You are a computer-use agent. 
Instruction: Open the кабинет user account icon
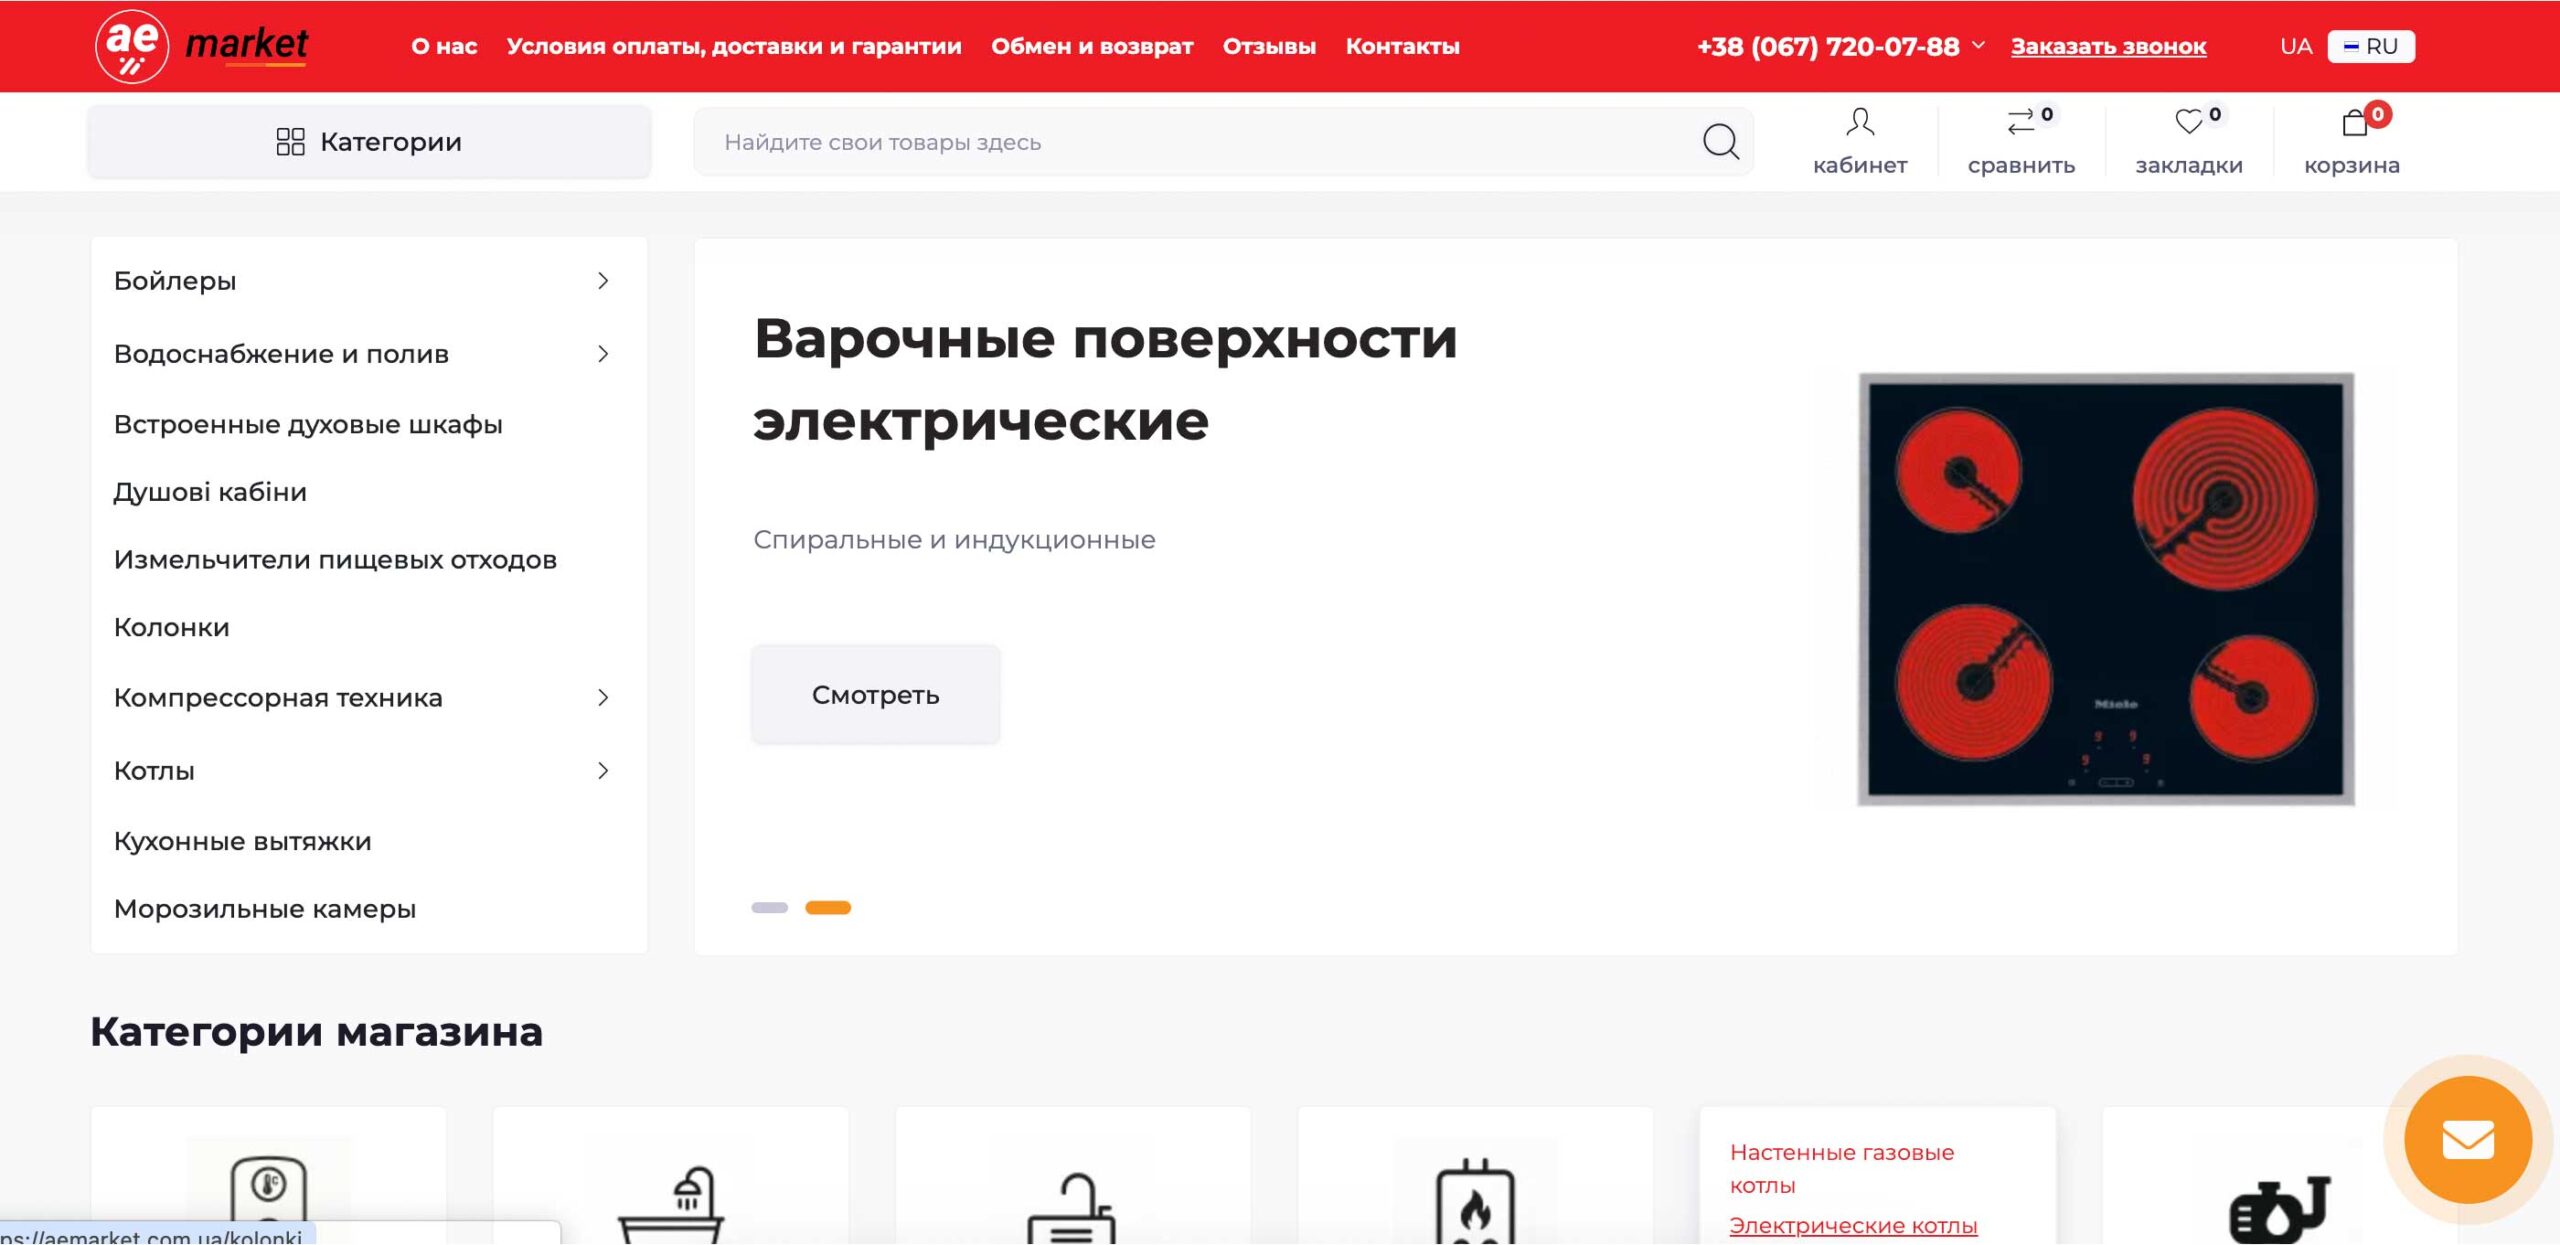tap(1859, 123)
